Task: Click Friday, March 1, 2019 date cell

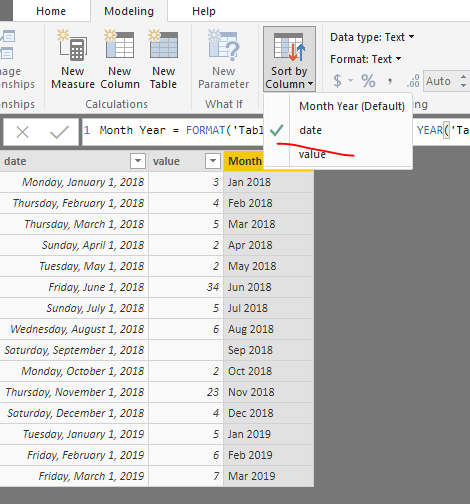Action: click(74, 476)
